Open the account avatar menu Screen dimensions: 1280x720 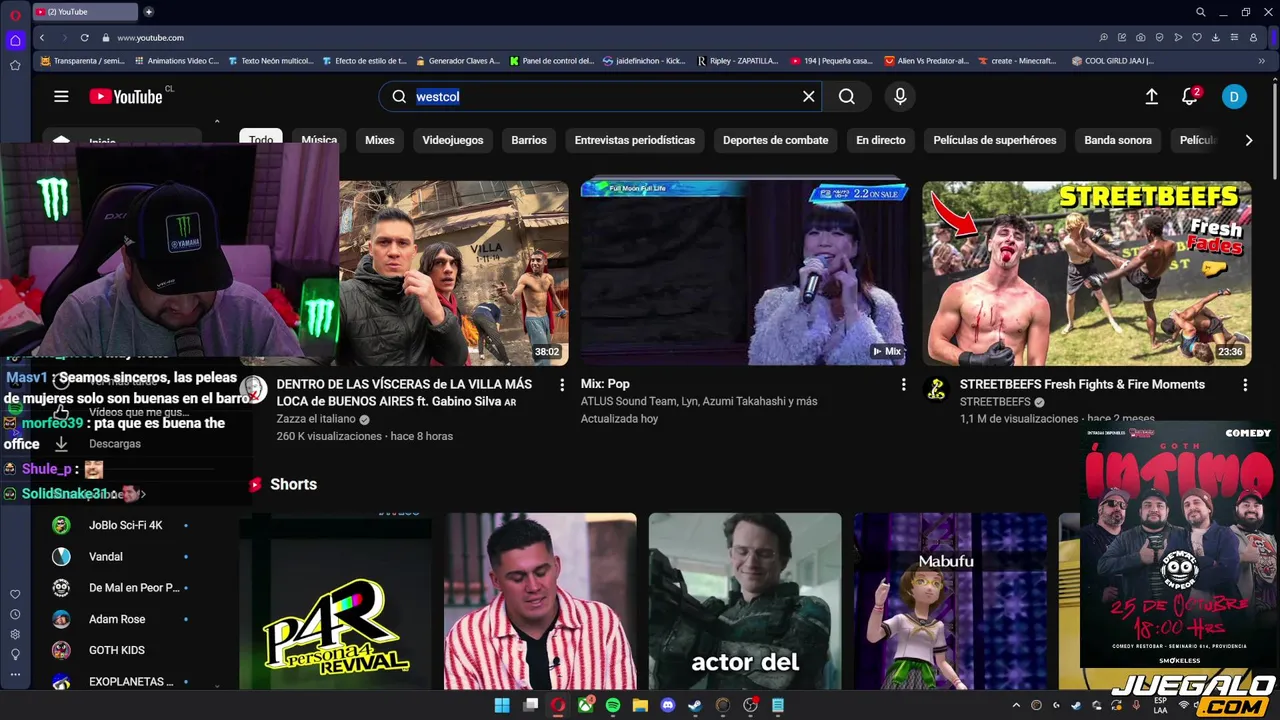[x=1234, y=97]
